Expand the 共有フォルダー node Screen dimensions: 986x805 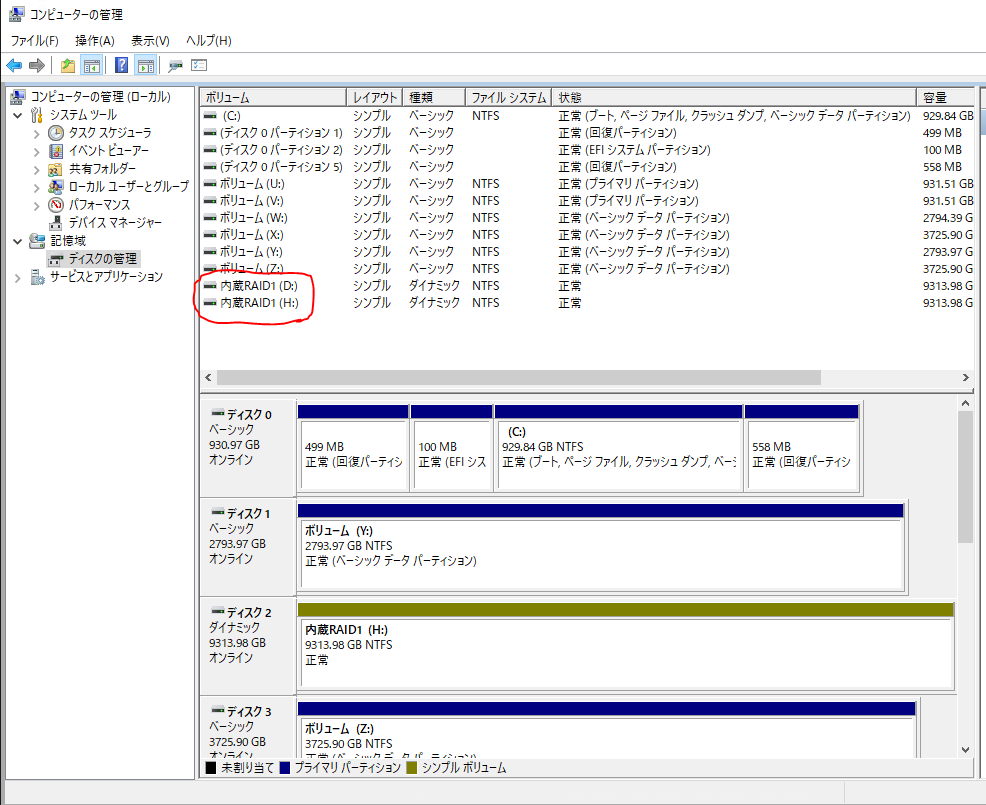[36, 169]
